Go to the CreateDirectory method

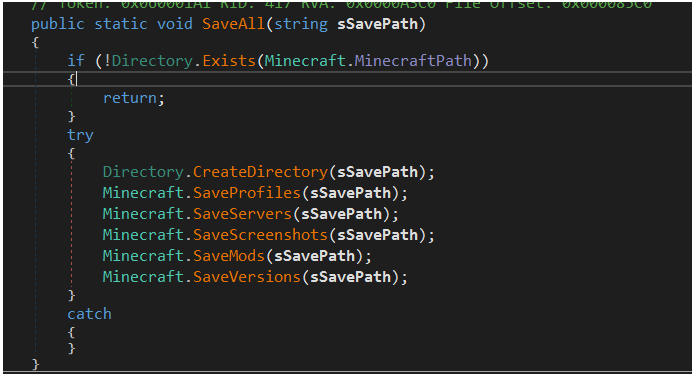click(260, 172)
